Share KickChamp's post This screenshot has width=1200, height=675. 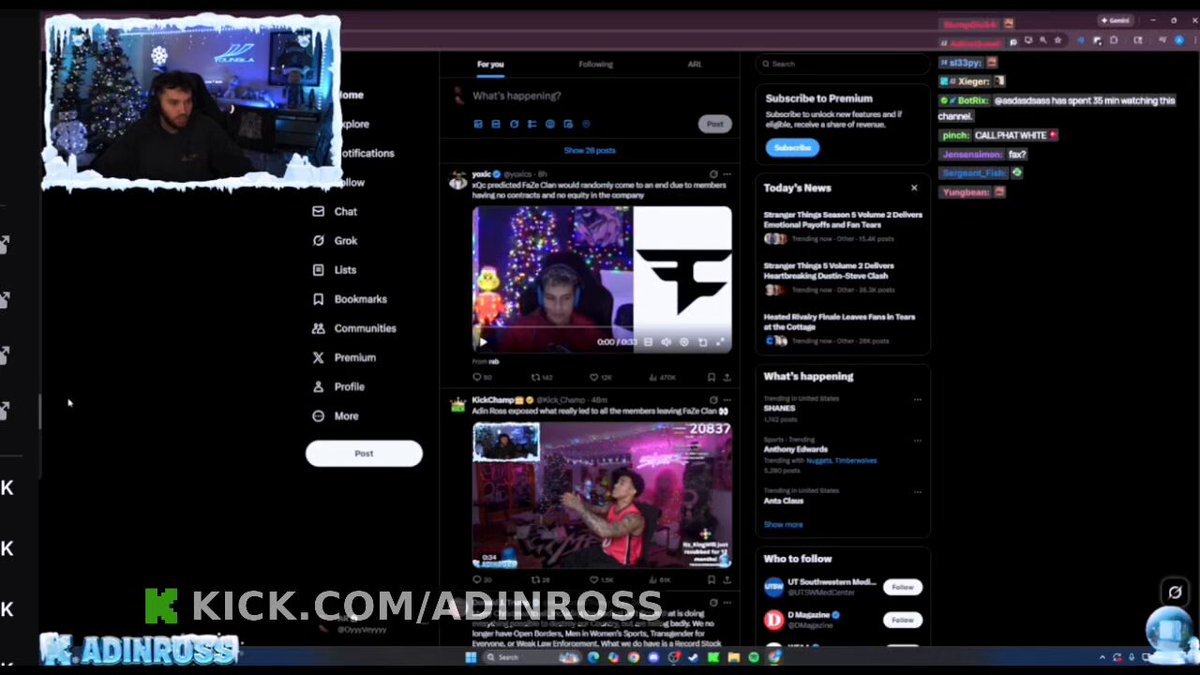click(x=727, y=580)
